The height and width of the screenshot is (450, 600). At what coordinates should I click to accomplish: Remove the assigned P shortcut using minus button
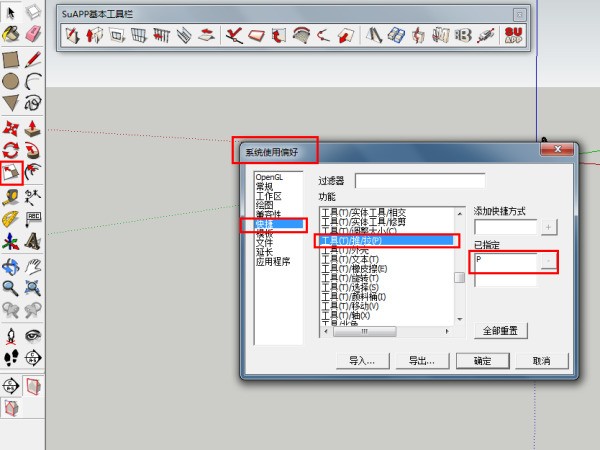(x=547, y=260)
